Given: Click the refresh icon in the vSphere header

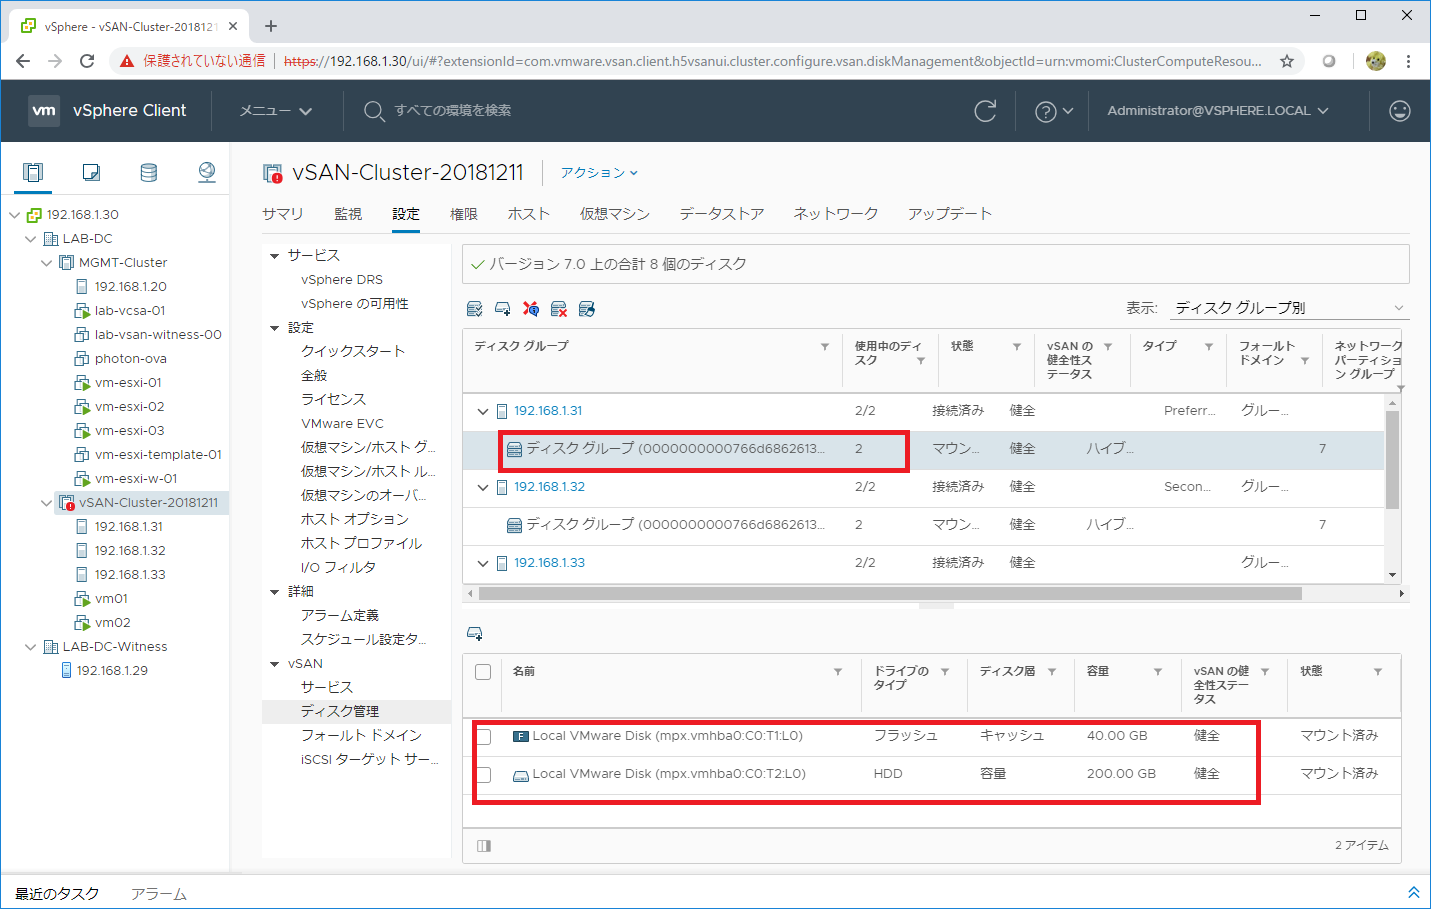Looking at the screenshot, I should coord(985,111).
